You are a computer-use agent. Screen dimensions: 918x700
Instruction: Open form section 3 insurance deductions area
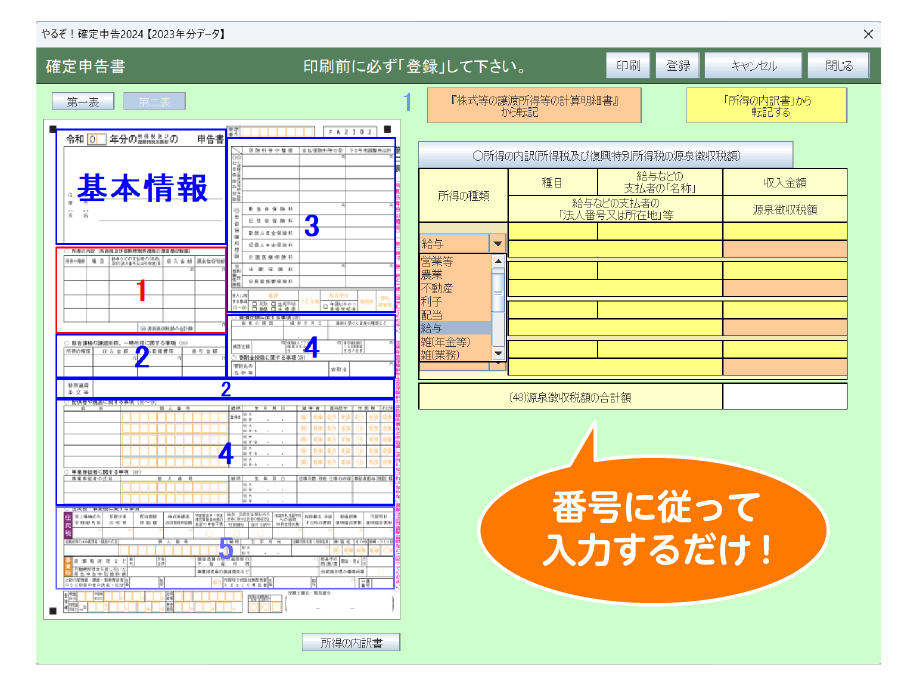coord(311,225)
